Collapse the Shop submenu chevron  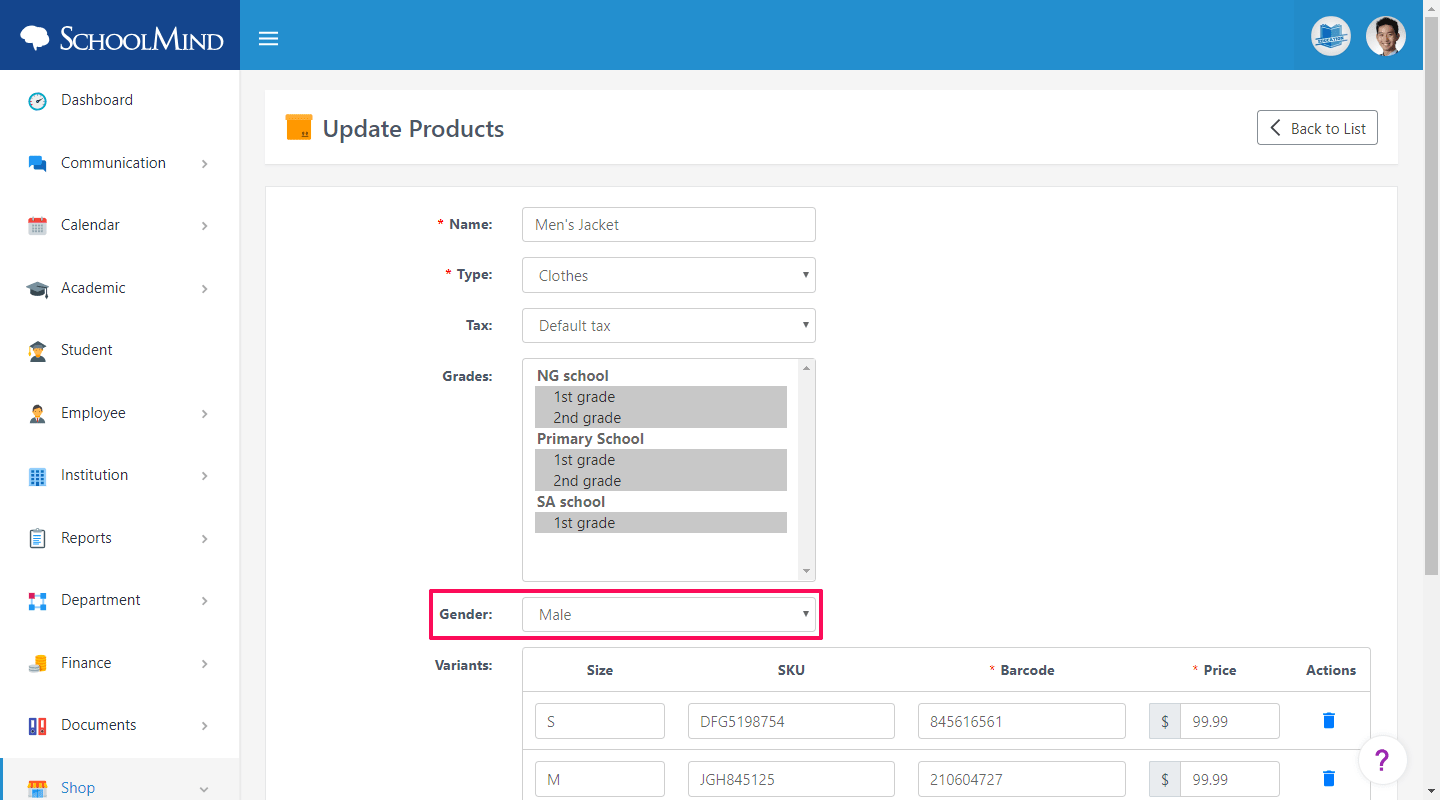pos(204,789)
